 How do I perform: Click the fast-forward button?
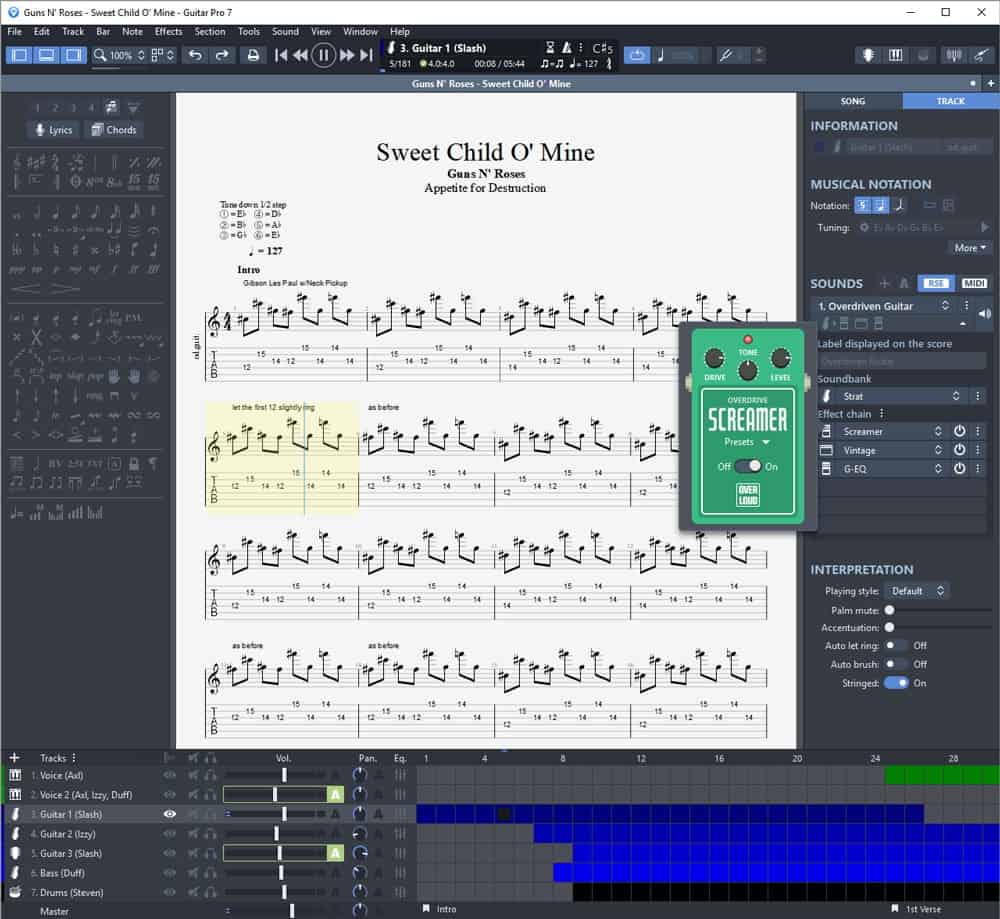pyautogui.click(x=347, y=55)
